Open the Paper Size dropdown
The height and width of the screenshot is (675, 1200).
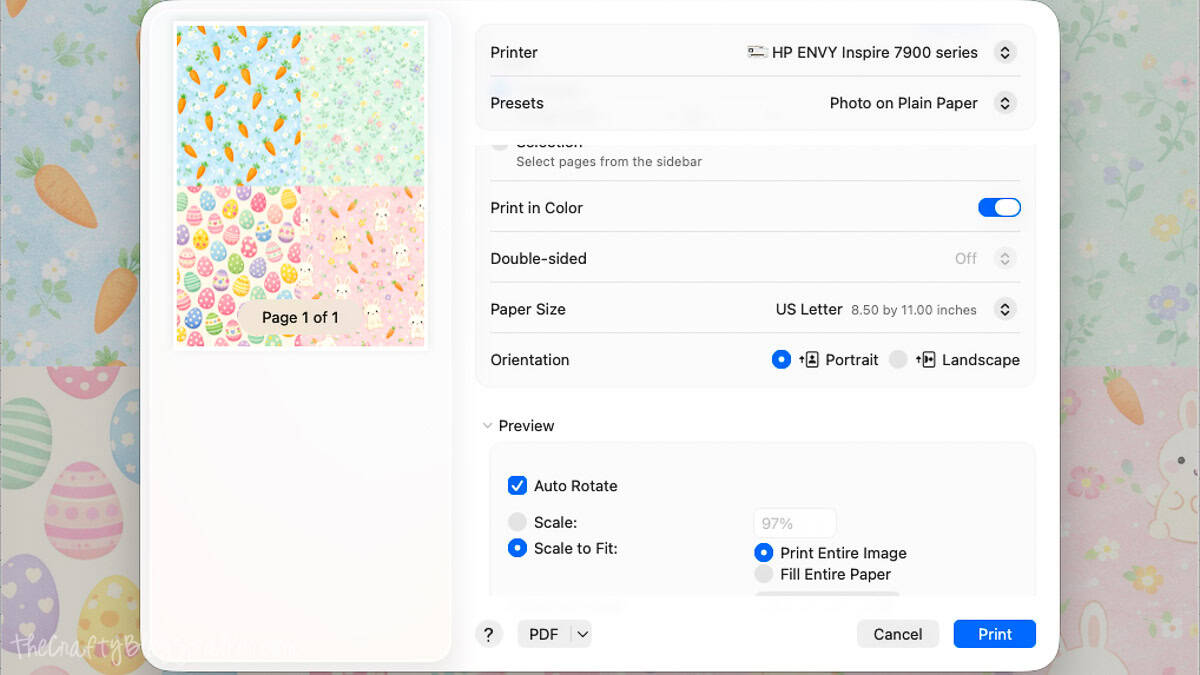point(1005,309)
